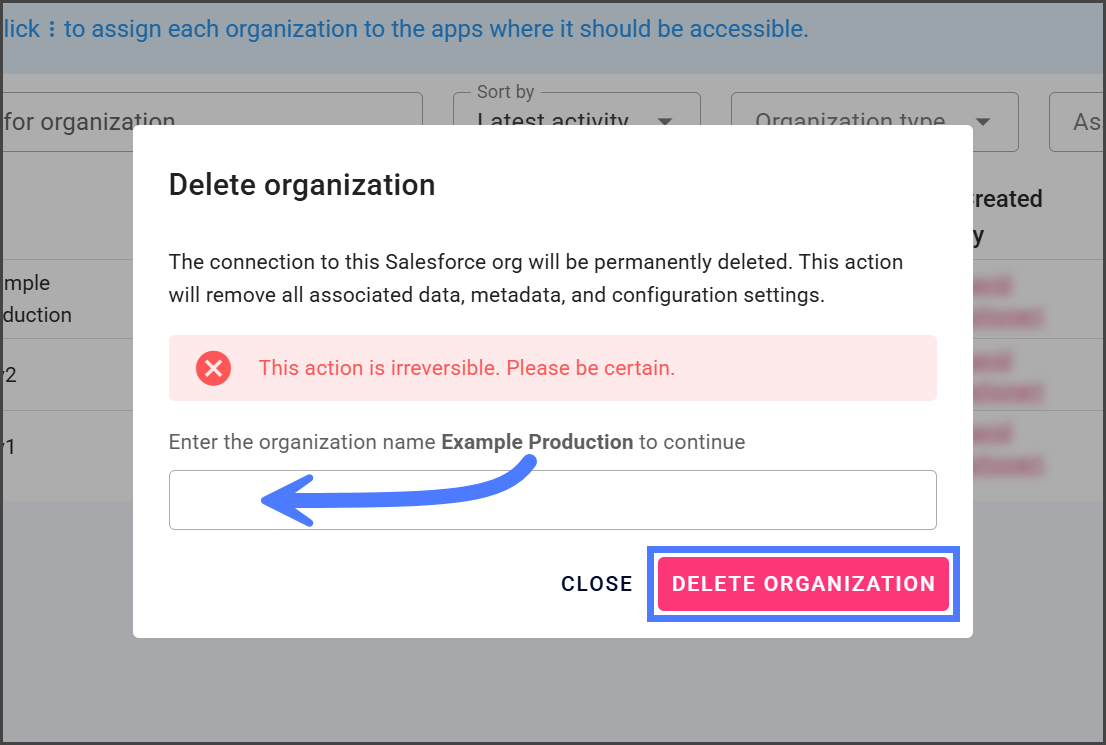Click bold Example Production text in dialog
1106x745 pixels.
click(537, 442)
